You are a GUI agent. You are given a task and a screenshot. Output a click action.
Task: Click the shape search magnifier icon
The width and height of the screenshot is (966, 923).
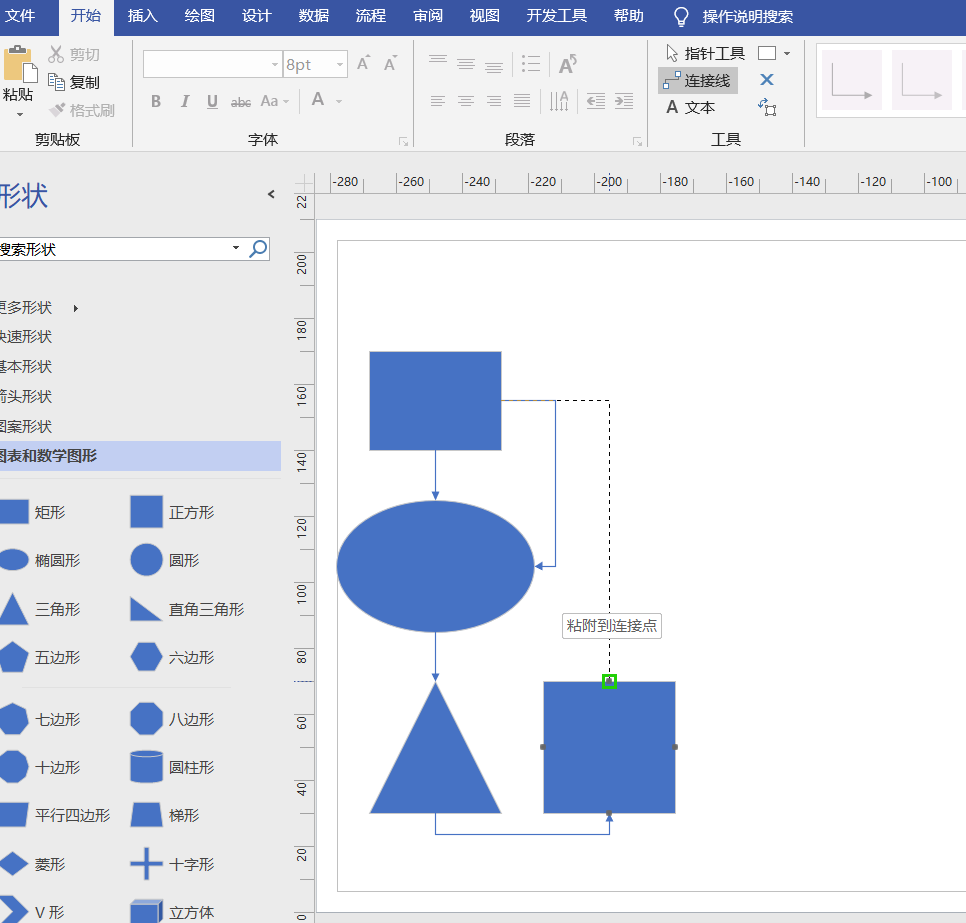258,249
